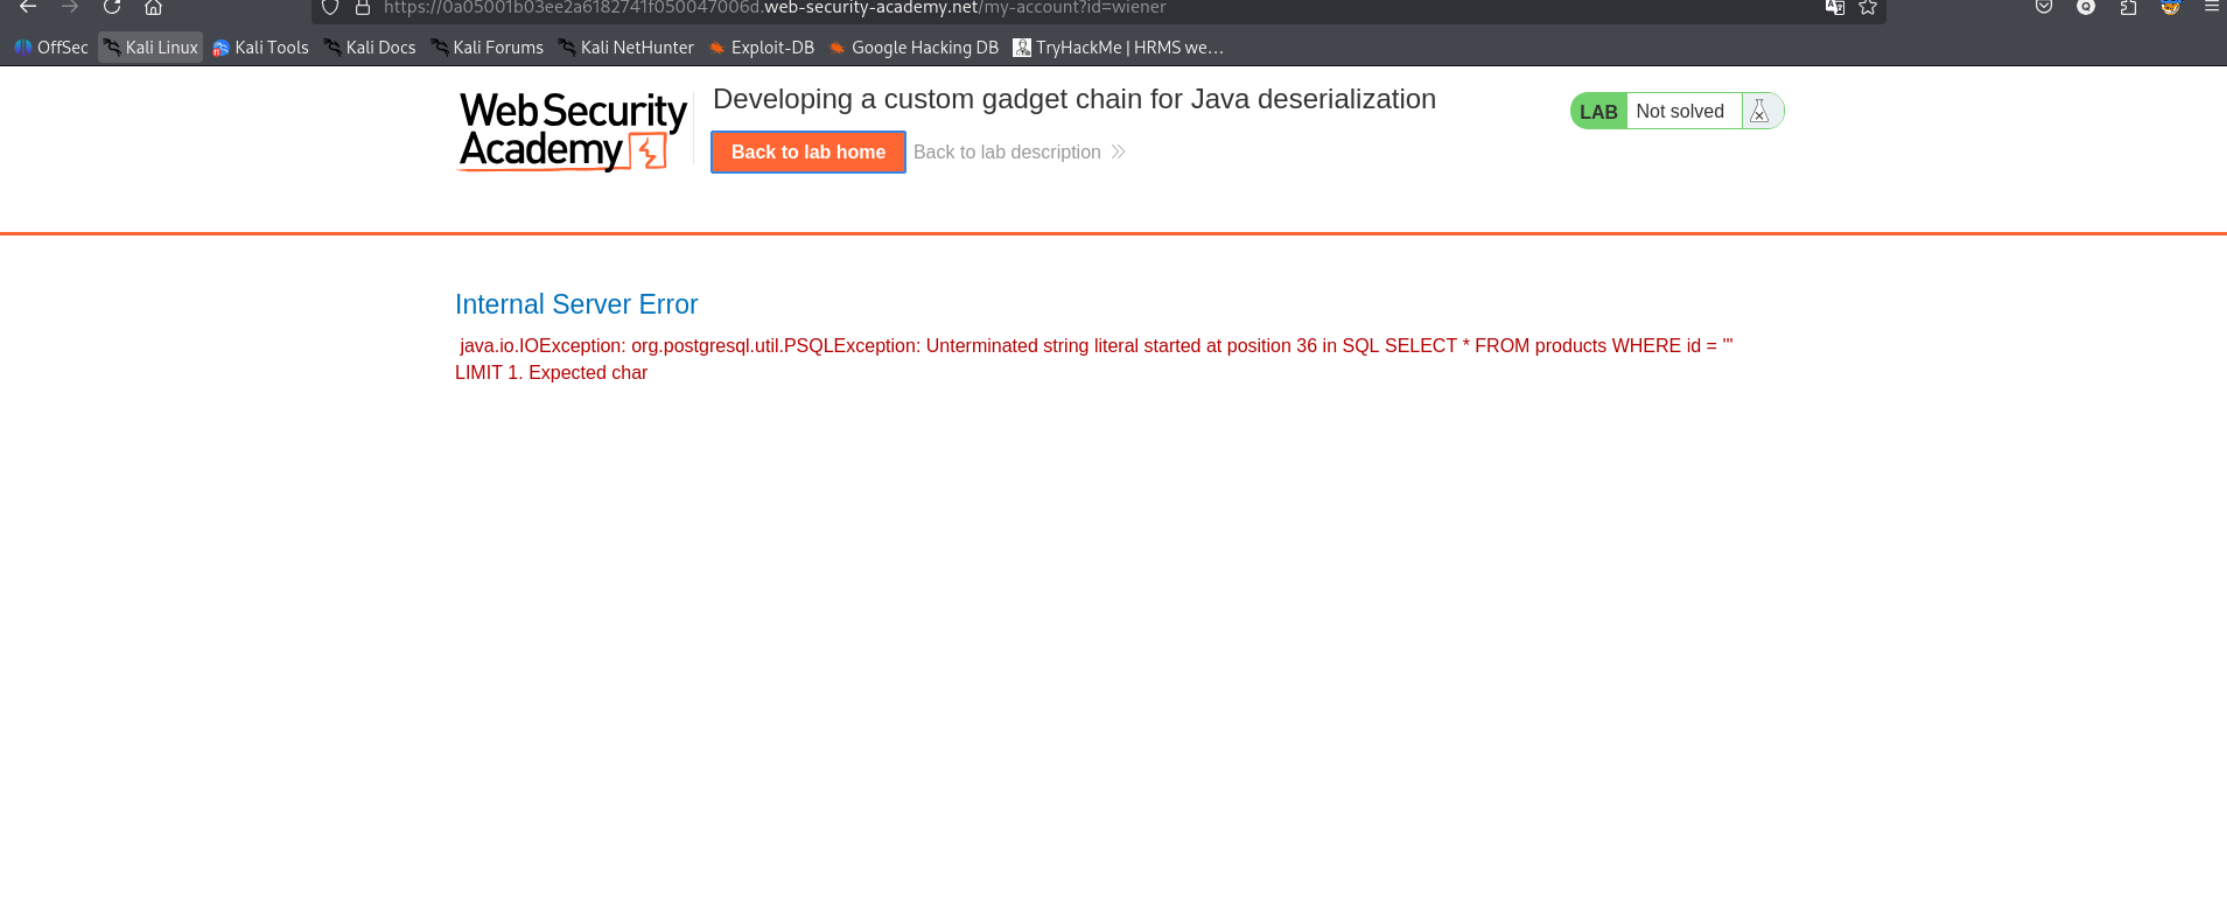Open the Kali NetHunter bookmark
2227x910 pixels.
coord(626,47)
